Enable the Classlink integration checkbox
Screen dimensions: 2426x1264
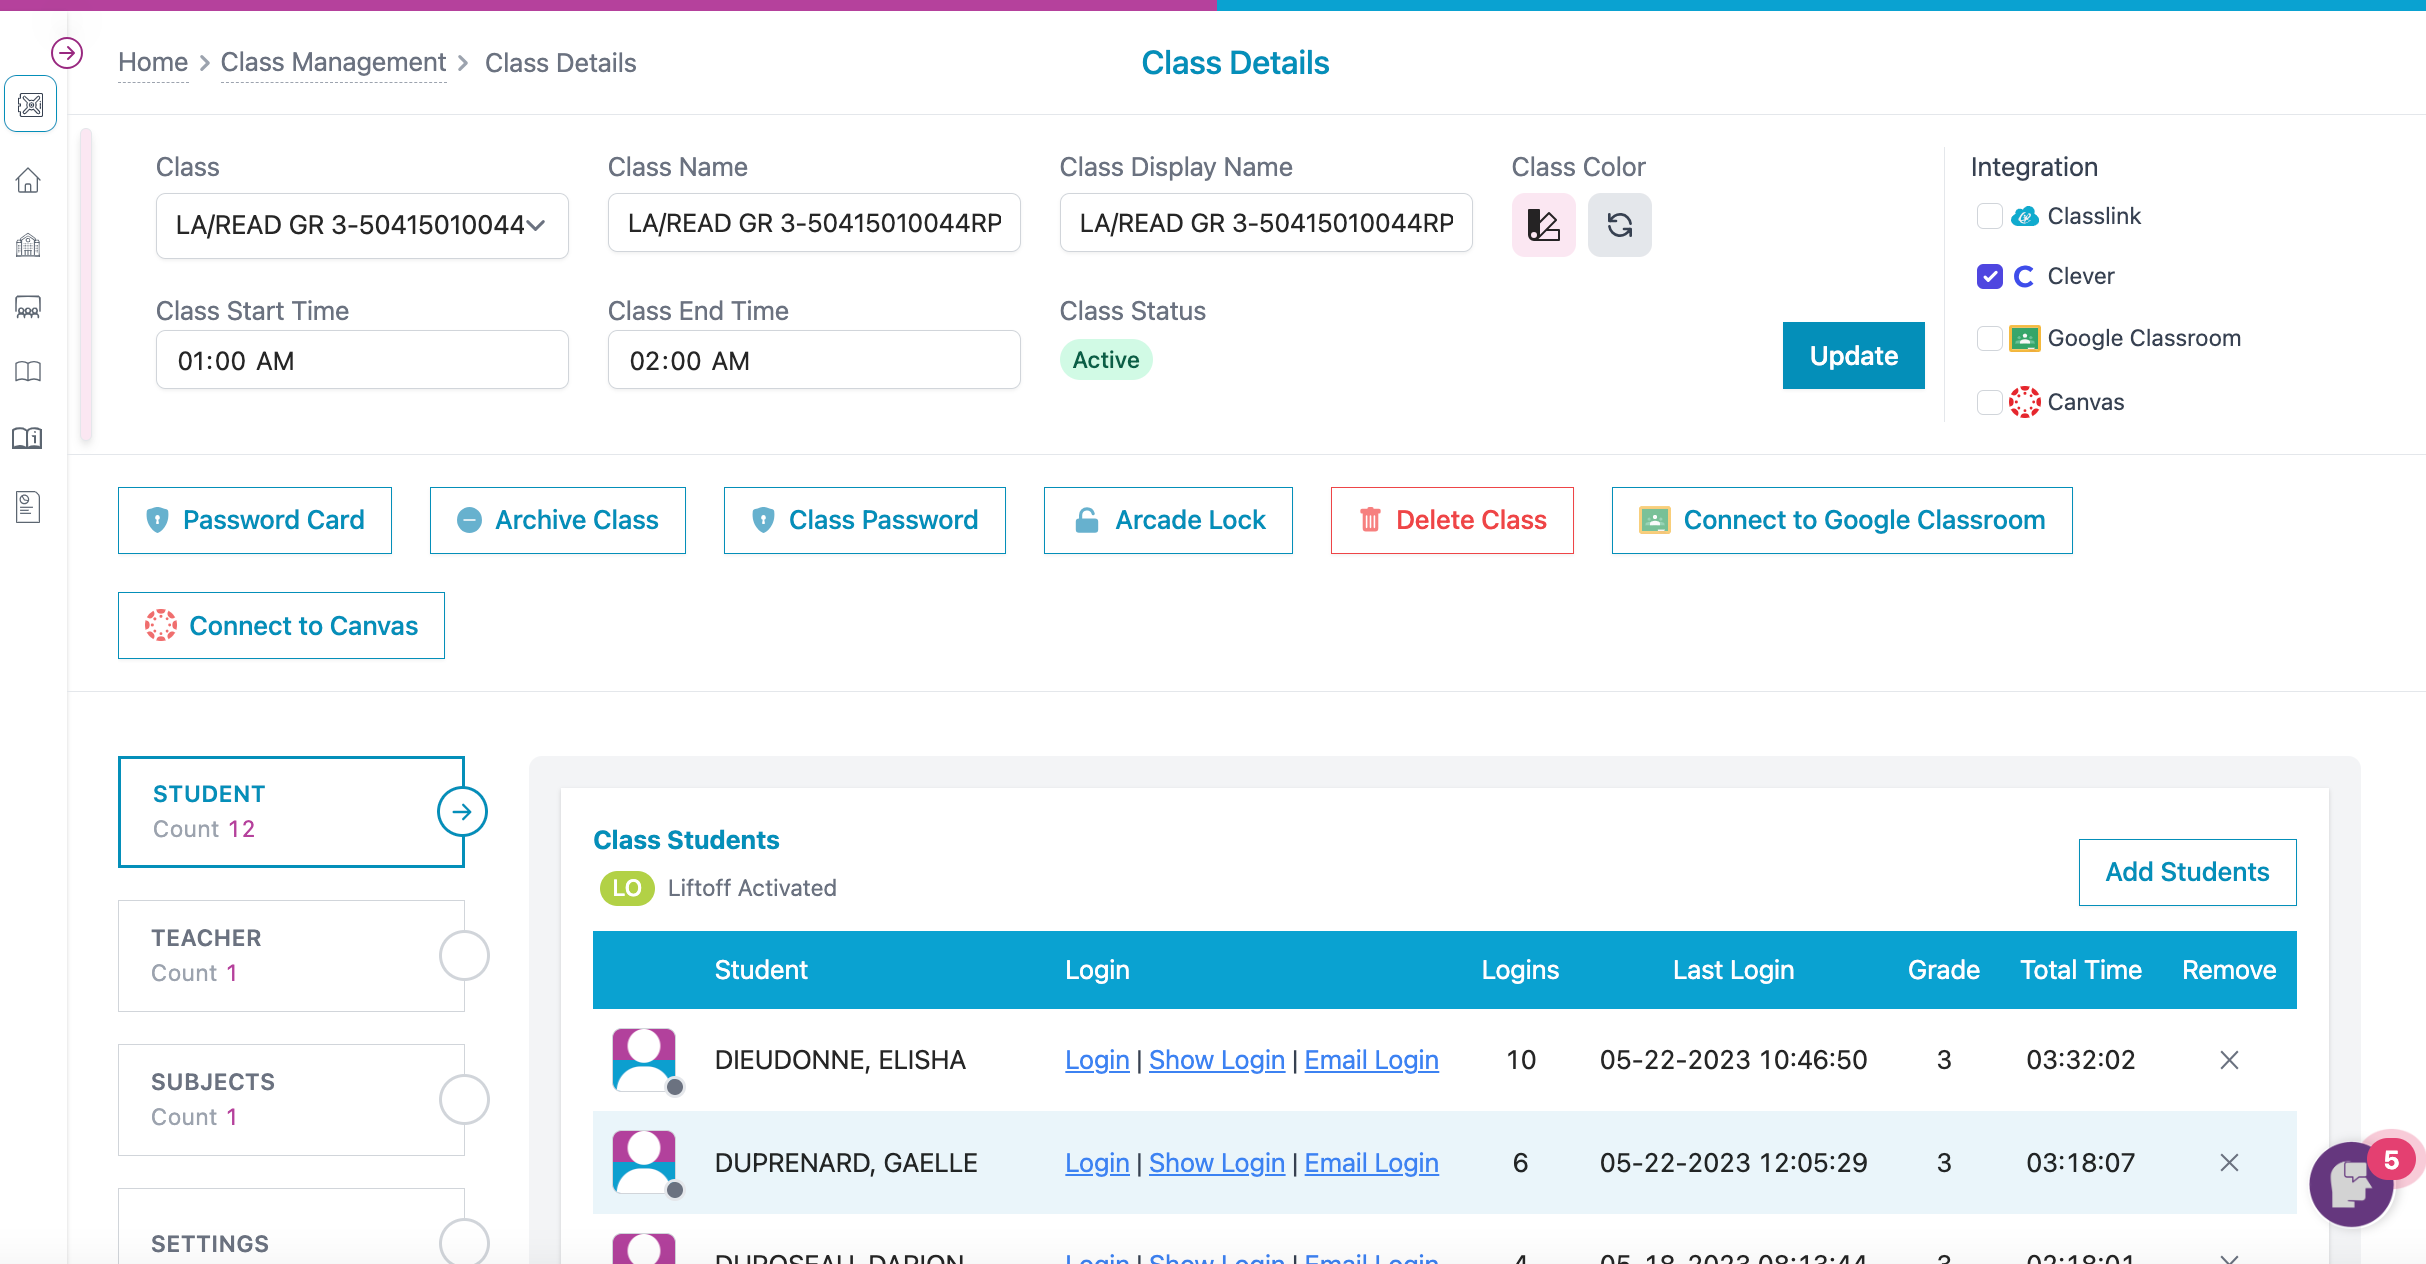(1989, 216)
